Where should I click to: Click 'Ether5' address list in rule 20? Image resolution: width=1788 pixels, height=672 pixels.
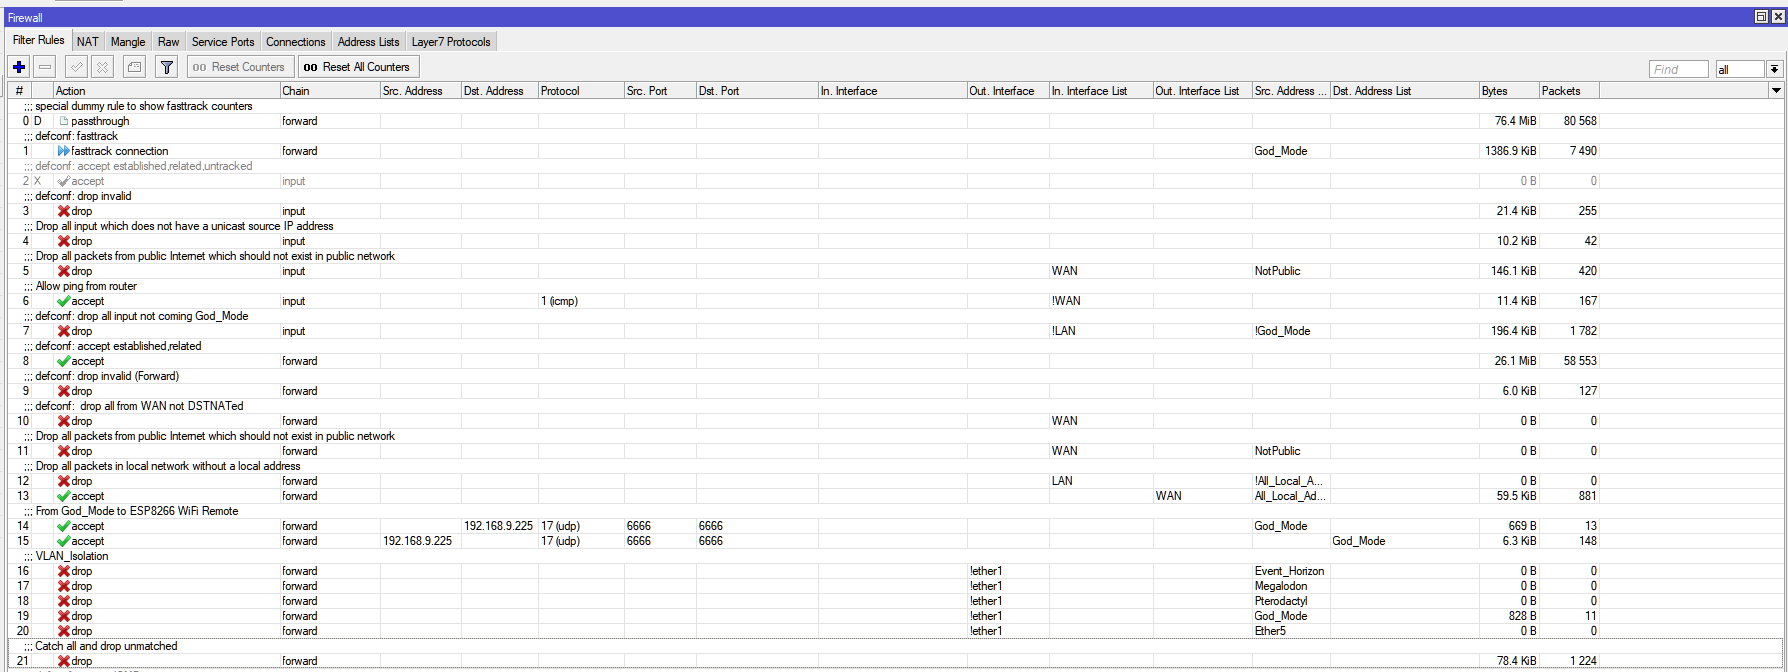[1270, 631]
